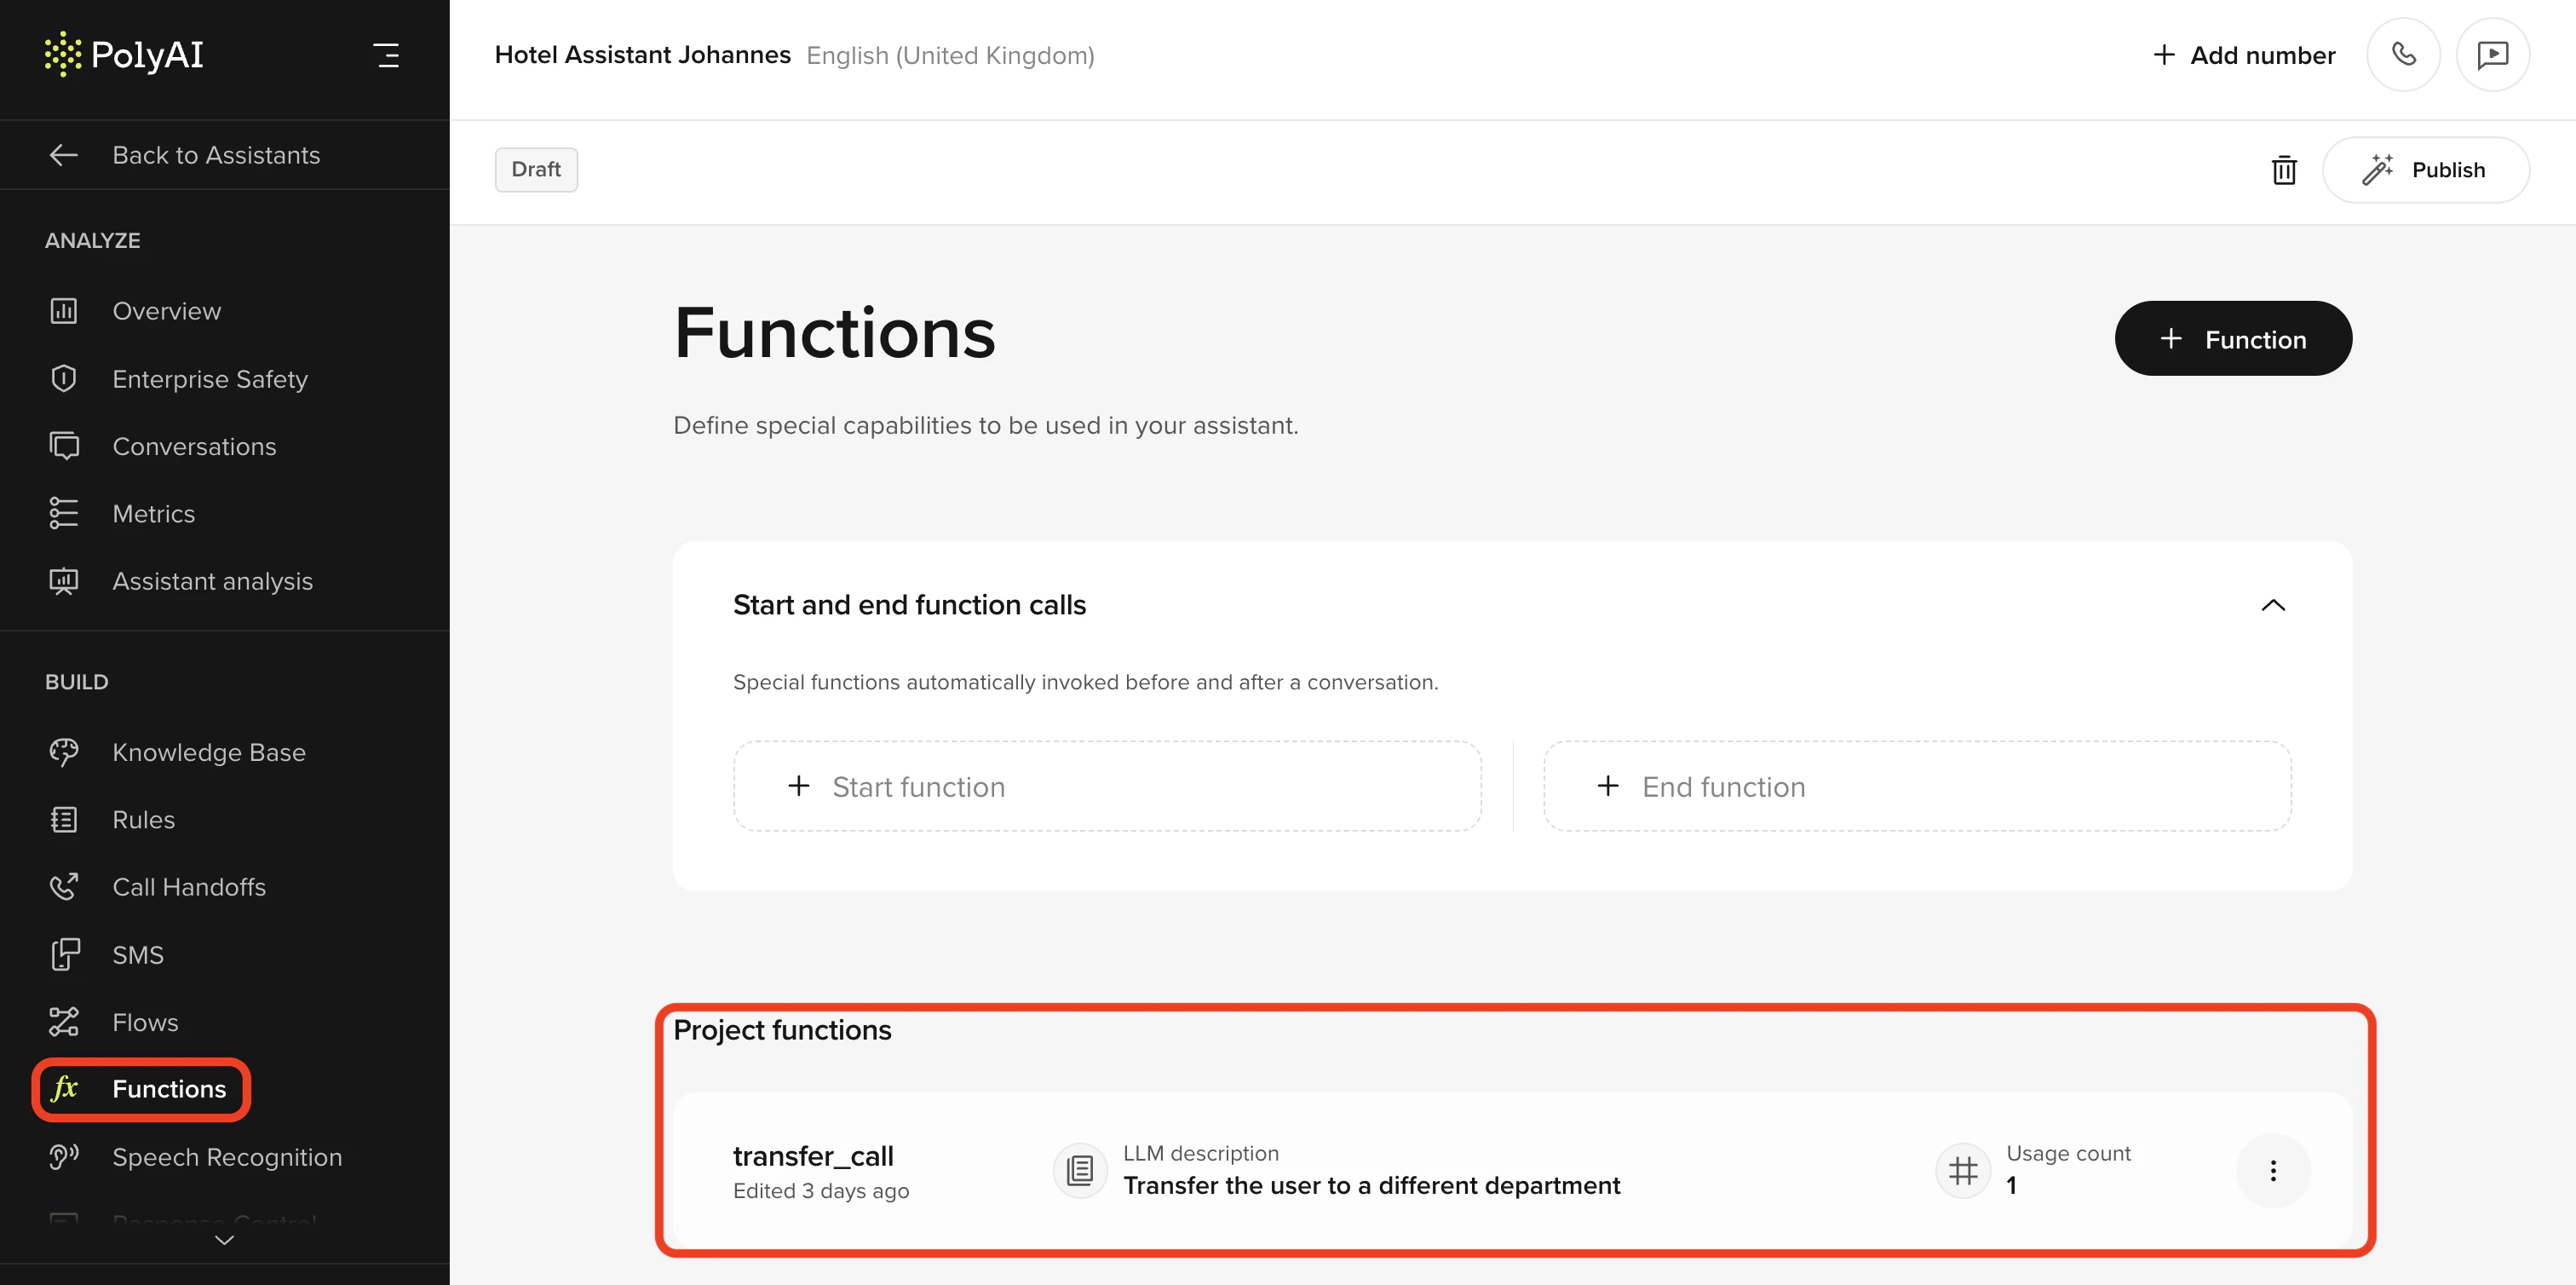Collapse the Start and end function calls section
The width and height of the screenshot is (2576, 1285).
coord(2272,605)
